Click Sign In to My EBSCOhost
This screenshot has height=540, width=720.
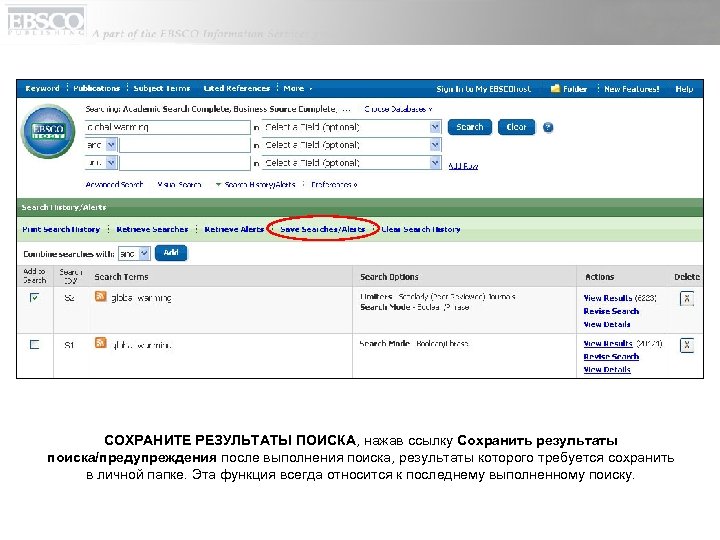[484, 89]
